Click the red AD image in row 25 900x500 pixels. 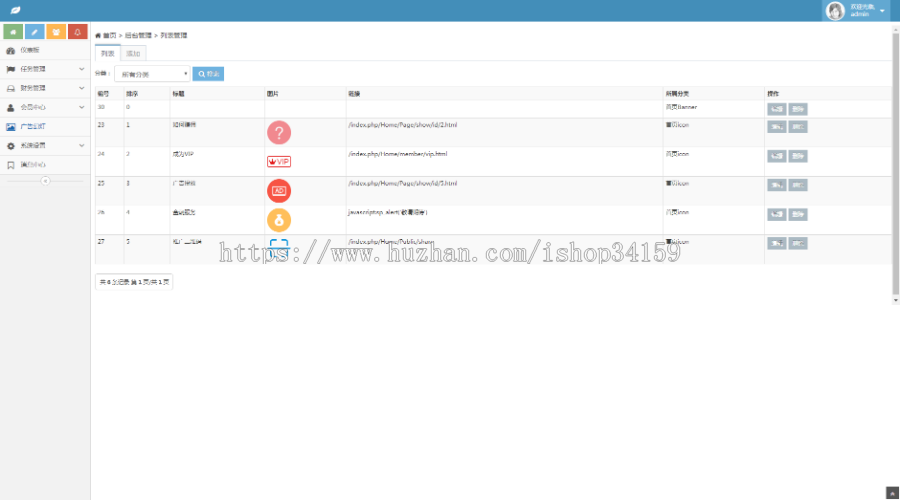279,191
